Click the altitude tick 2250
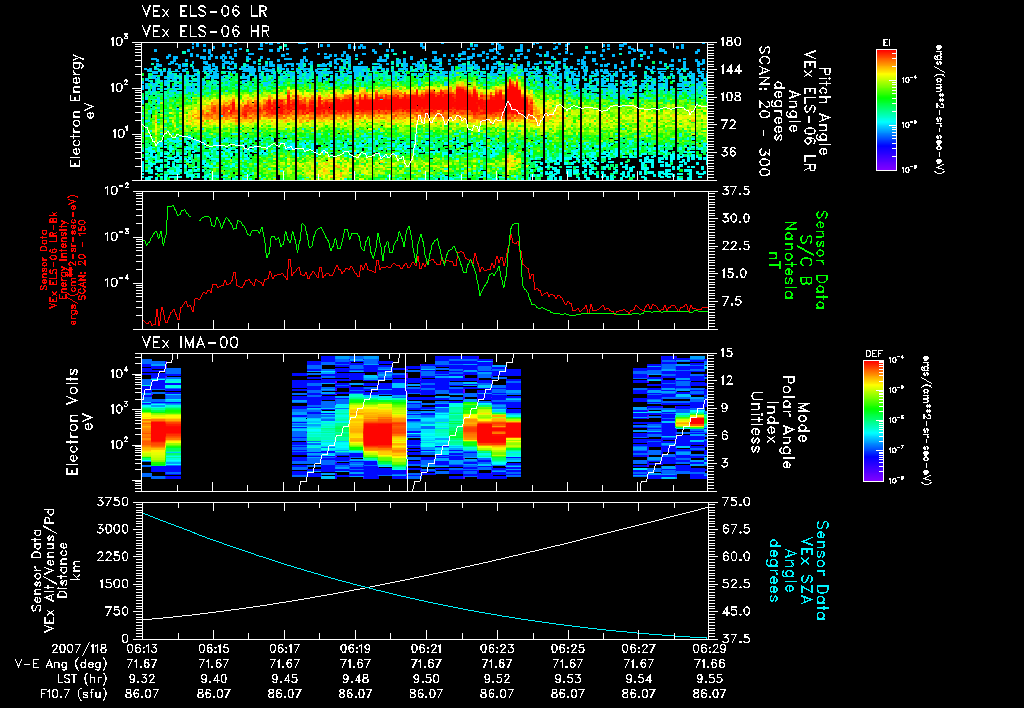The width and height of the screenshot is (1024, 708). point(112,556)
